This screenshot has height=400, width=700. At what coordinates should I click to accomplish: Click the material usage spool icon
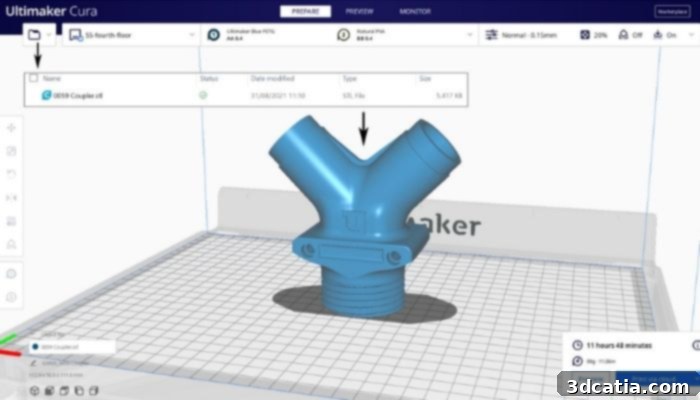click(x=578, y=361)
